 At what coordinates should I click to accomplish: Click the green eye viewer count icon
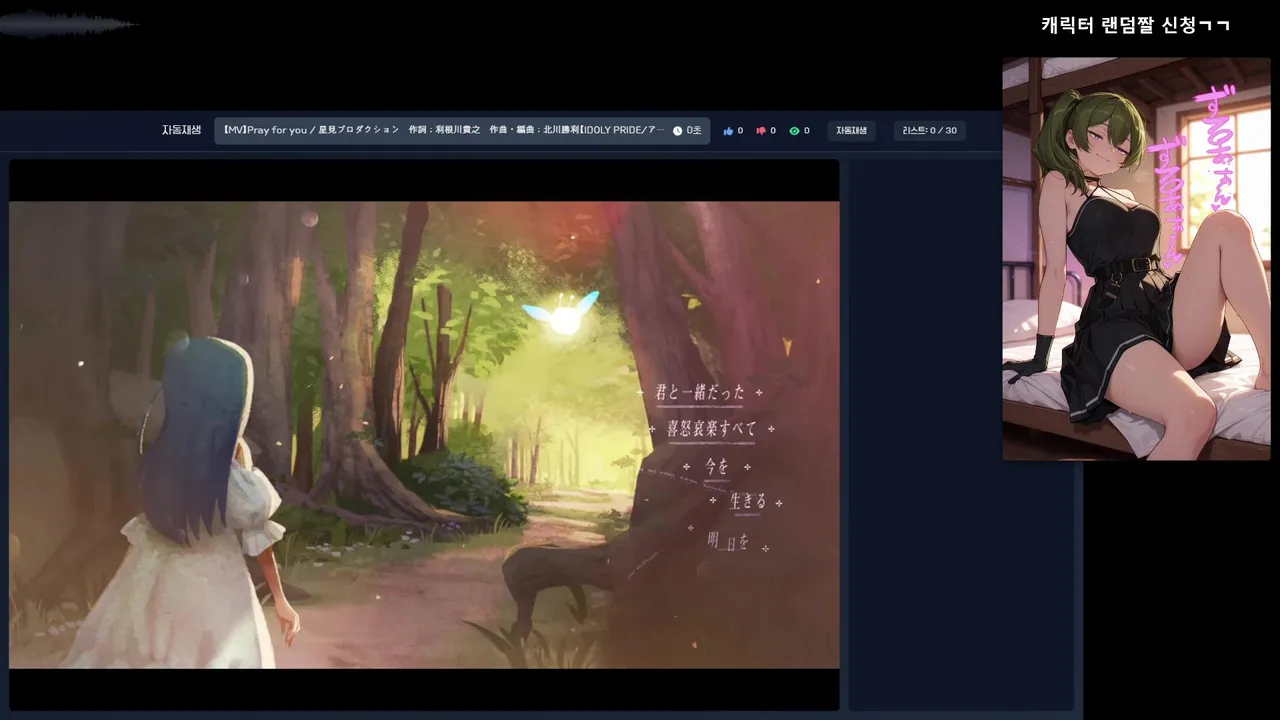click(794, 131)
